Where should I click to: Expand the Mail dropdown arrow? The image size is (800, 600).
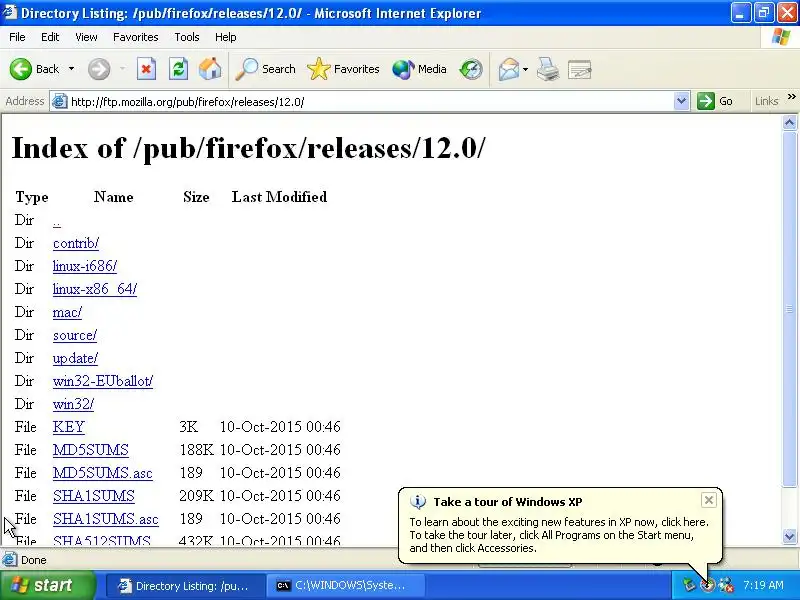[x=526, y=69]
